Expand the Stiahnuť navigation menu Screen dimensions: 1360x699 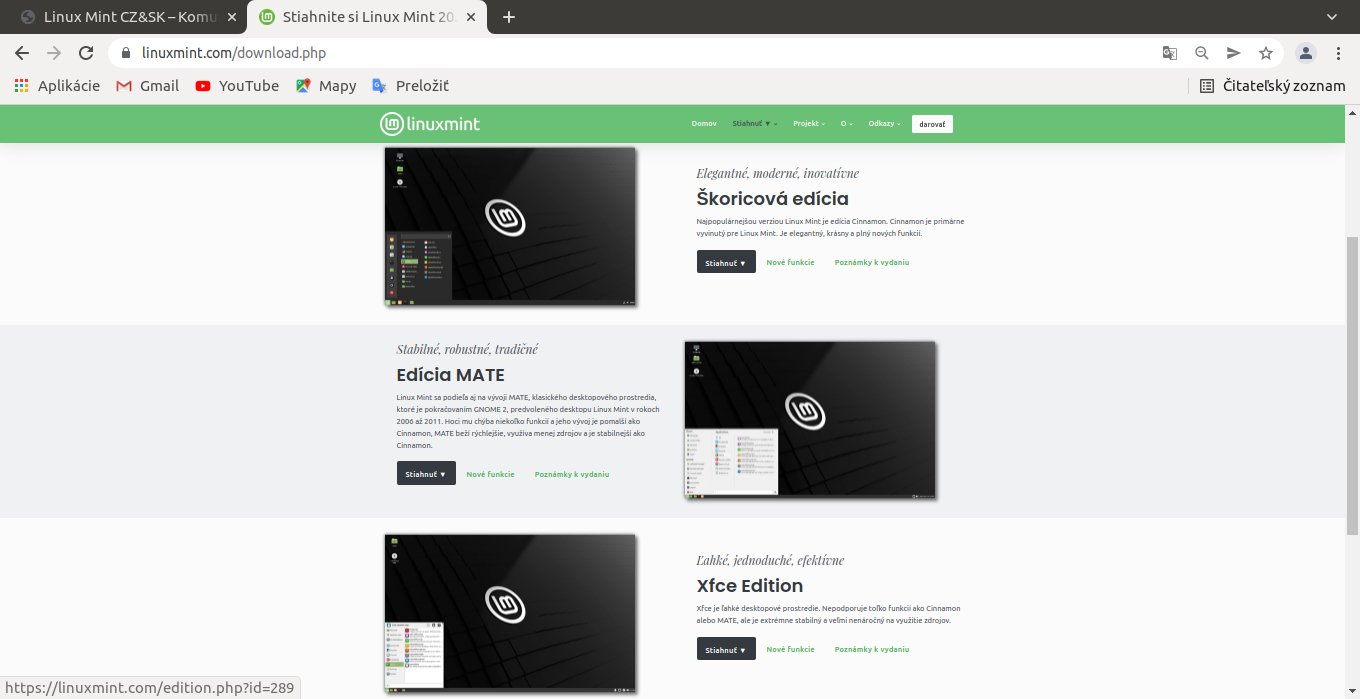coord(754,124)
